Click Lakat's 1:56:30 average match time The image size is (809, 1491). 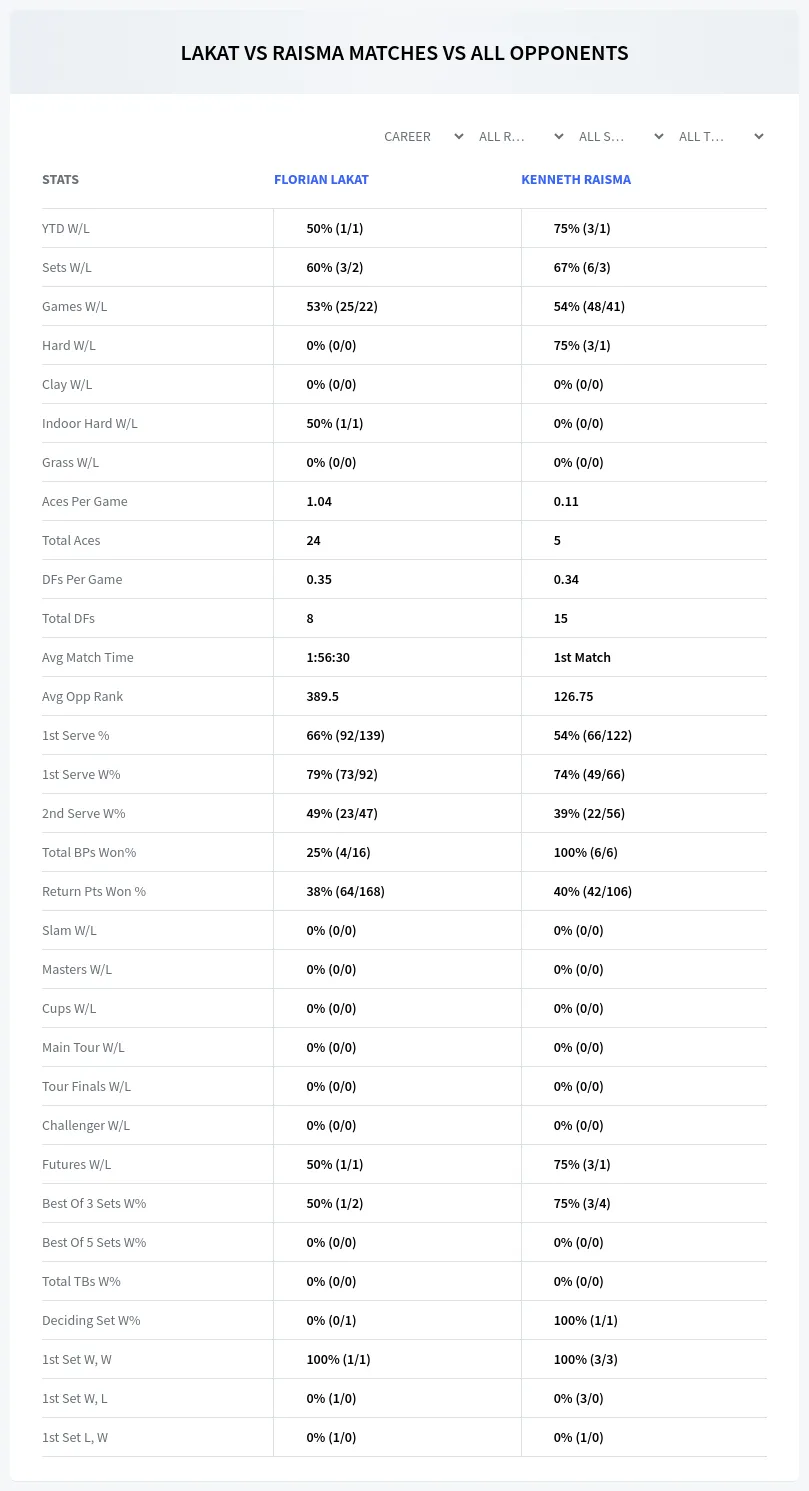(x=328, y=657)
